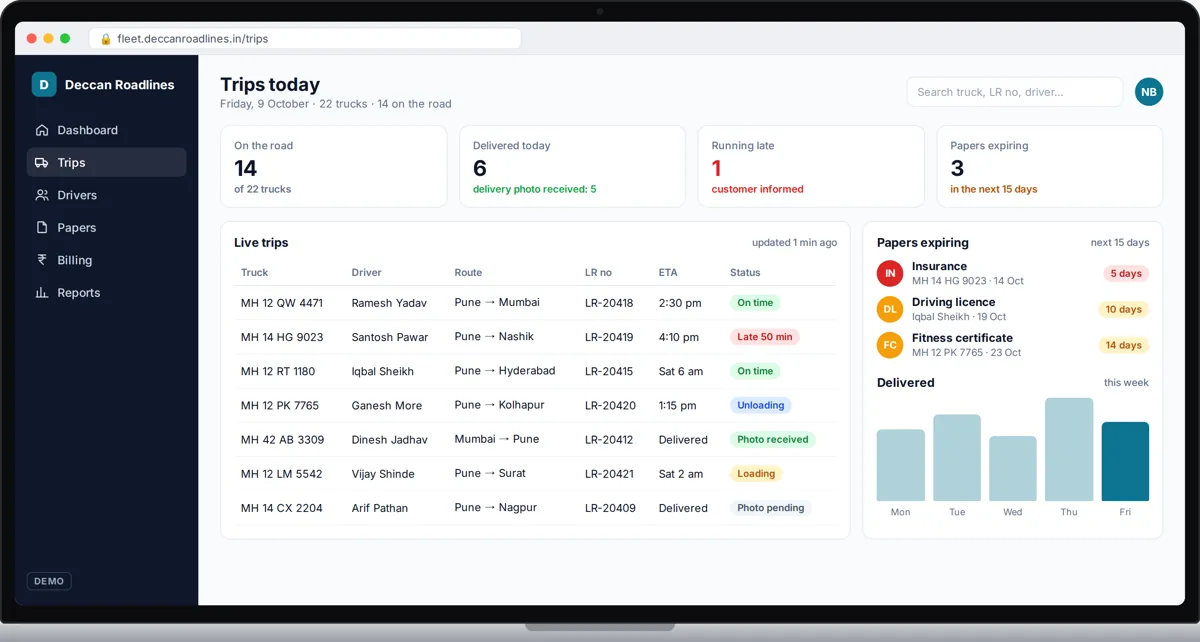Viewport: 1200px width, 642px height.
Task: Click the search truck, LR no, driver field
Action: click(x=1015, y=92)
